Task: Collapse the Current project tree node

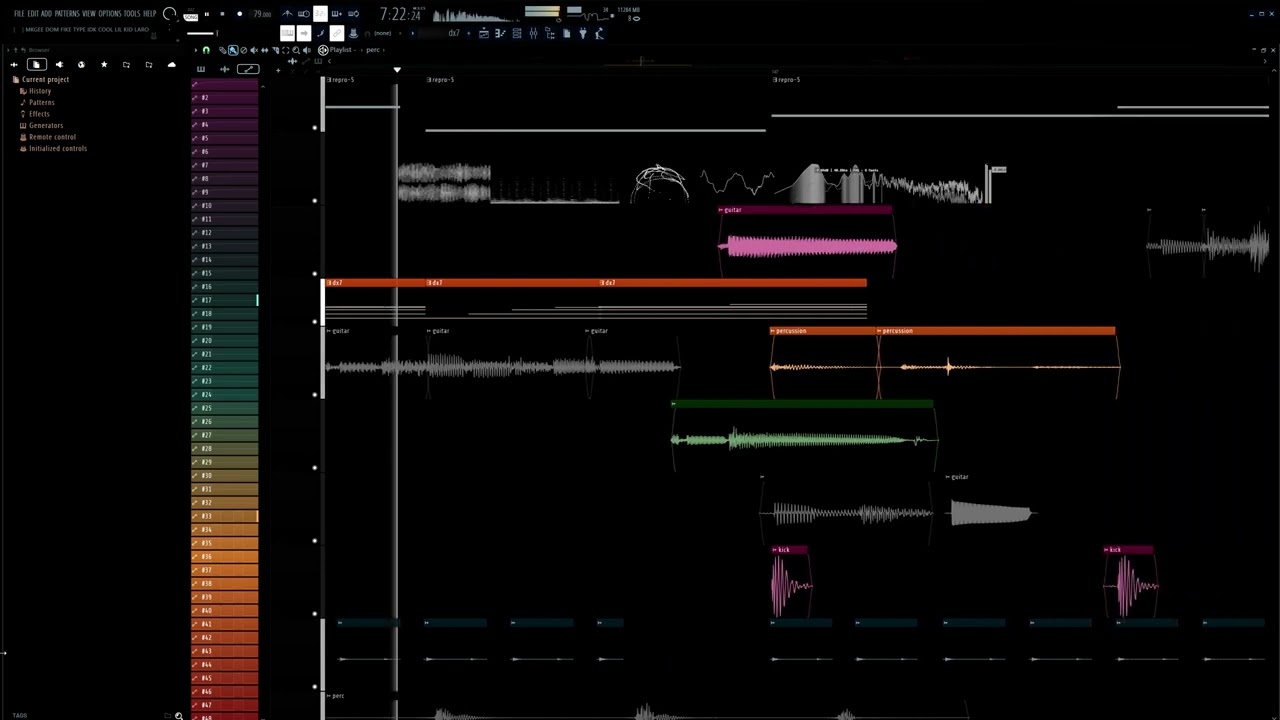Action: click(40, 79)
